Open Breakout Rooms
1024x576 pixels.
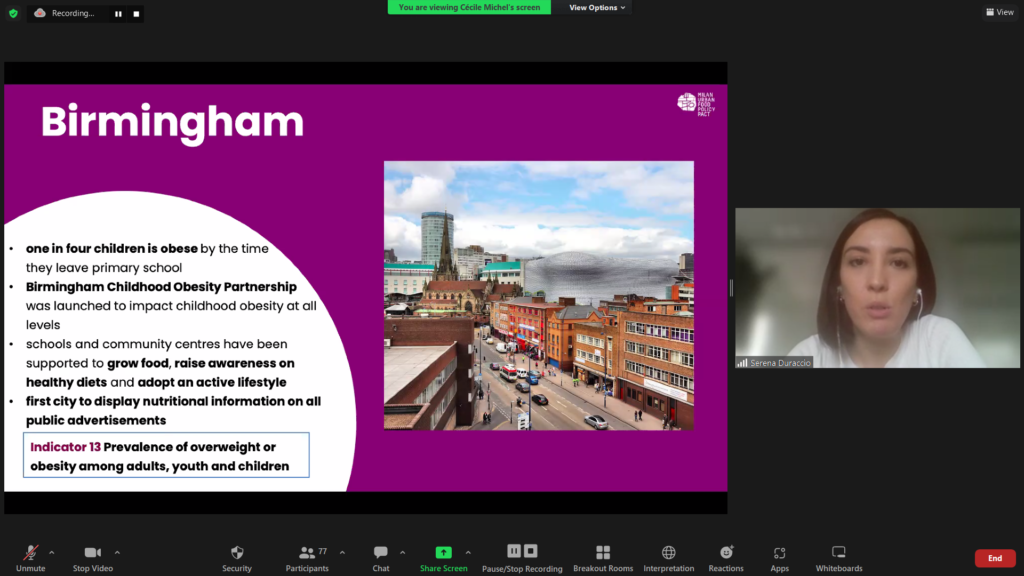[x=603, y=557]
